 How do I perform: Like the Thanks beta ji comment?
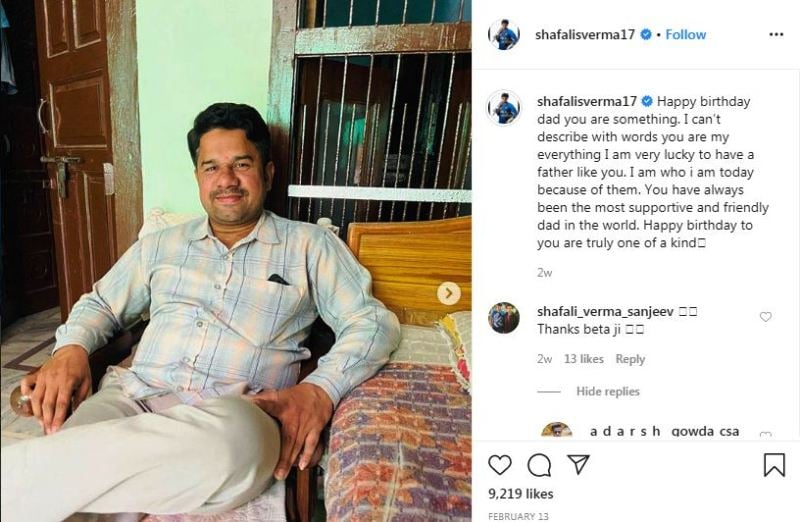(765, 317)
